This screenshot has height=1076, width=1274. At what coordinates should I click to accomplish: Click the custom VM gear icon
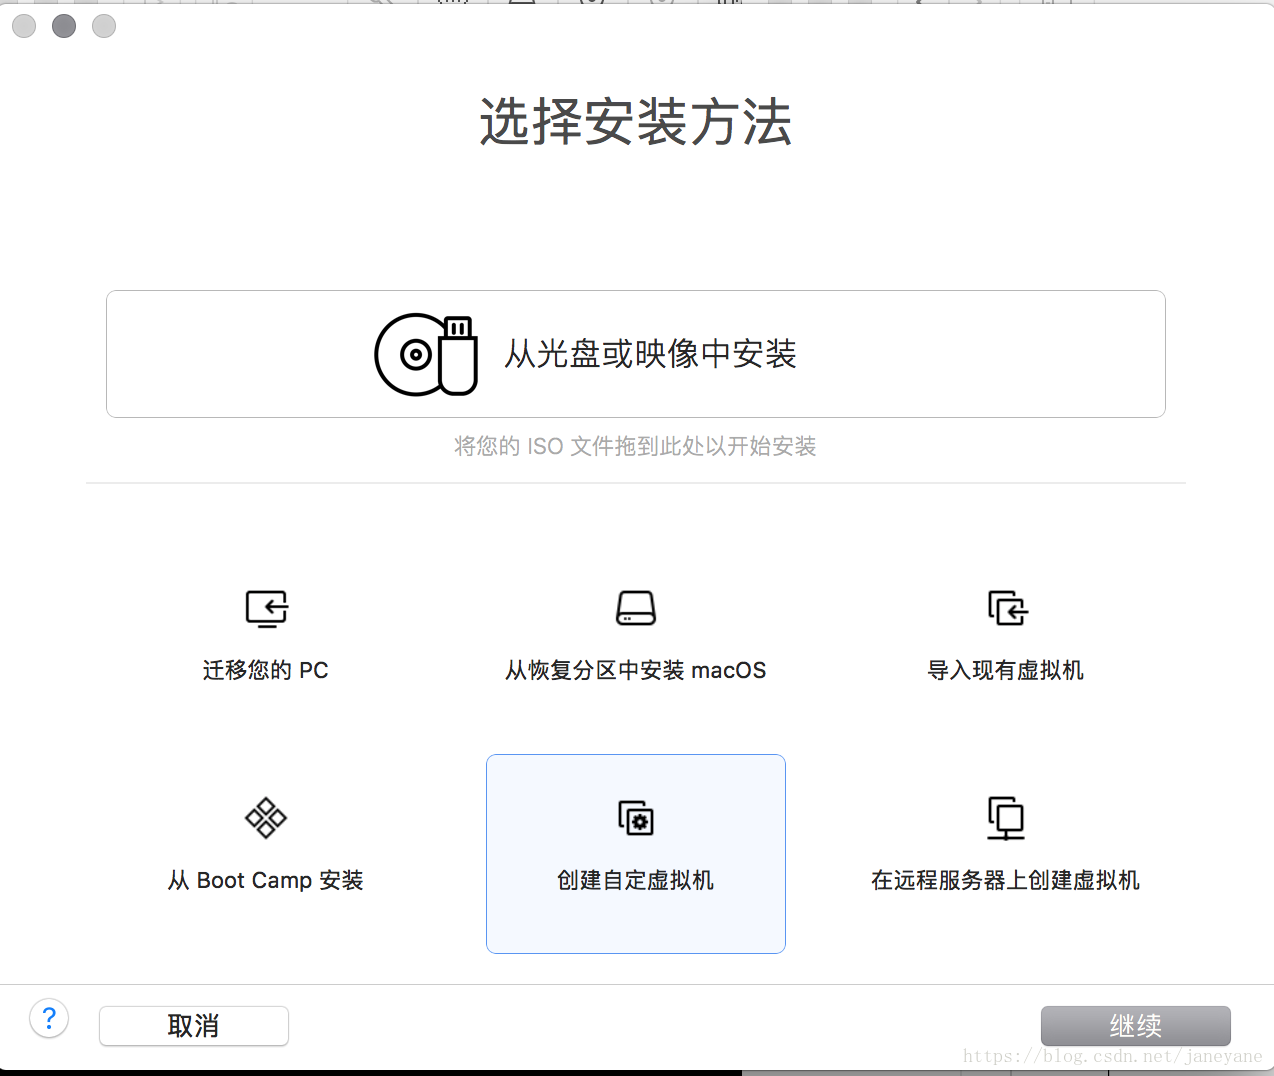coord(636,818)
